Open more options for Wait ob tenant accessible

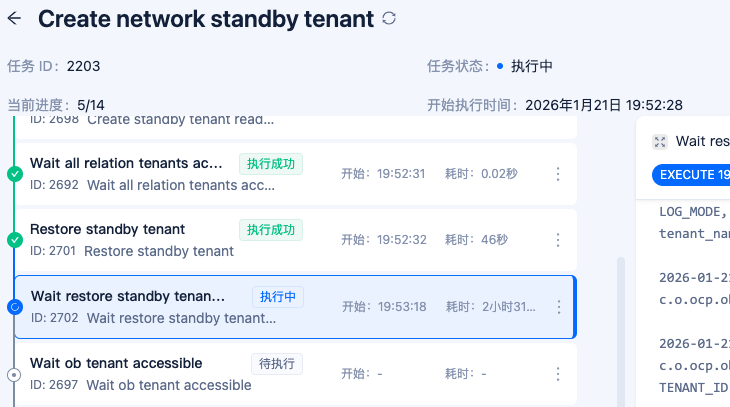coord(558,374)
